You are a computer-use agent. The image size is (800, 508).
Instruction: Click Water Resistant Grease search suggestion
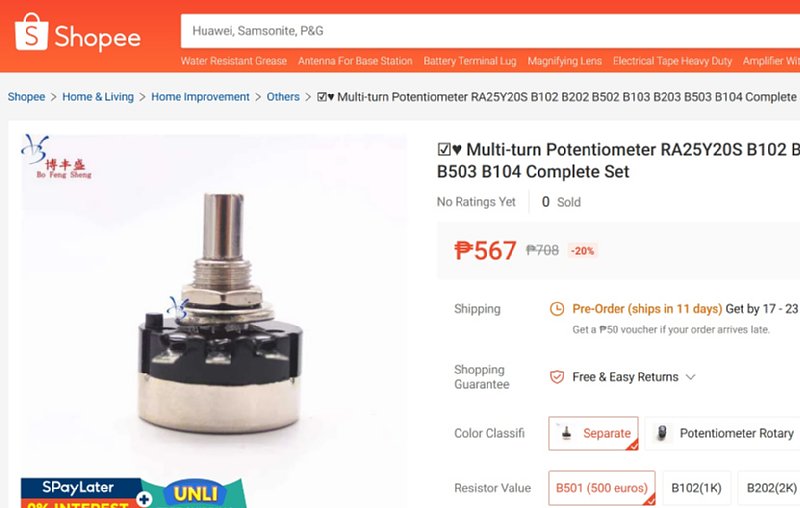point(234,61)
